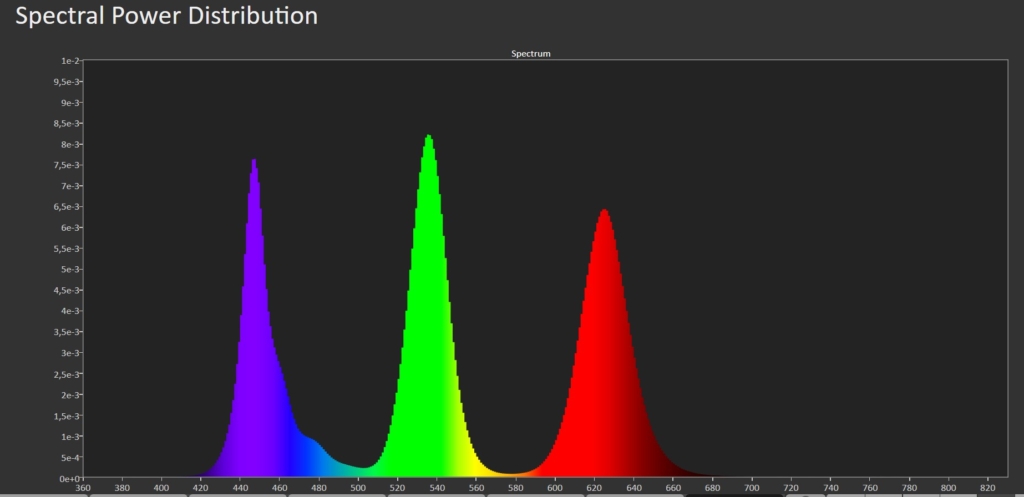The height and width of the screenshot is (497, 1024).
Task: Click the 700 wavelength axis label
Action: coord(752,488)
